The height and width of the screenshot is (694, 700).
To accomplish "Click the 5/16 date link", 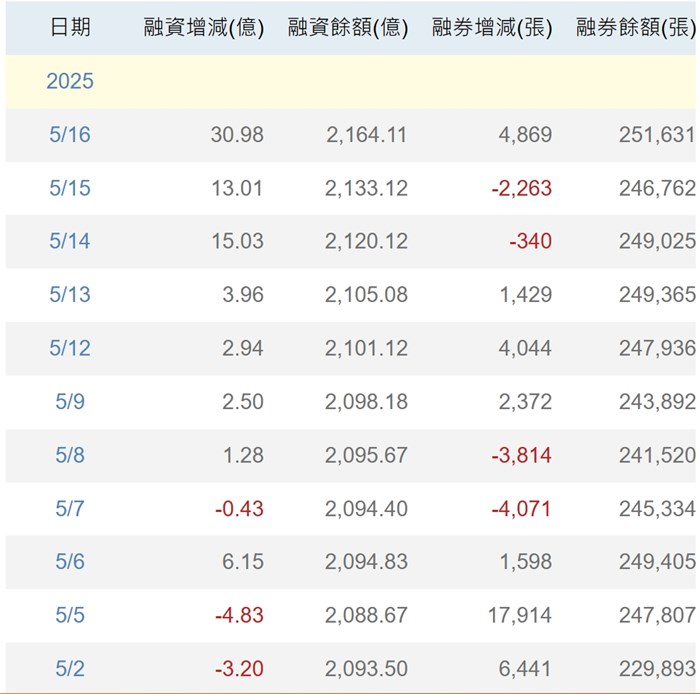I will (x=70, y=135).
